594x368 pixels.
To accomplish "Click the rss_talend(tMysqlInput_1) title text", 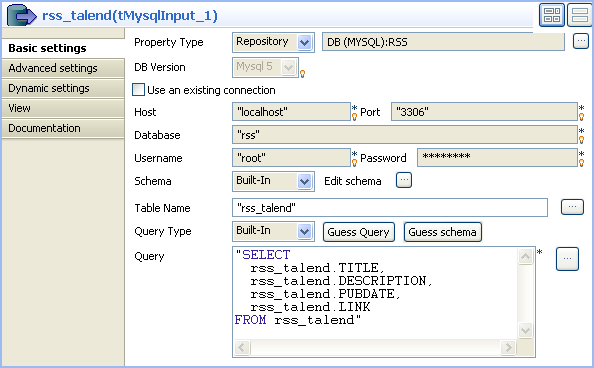I will [130, 16].
